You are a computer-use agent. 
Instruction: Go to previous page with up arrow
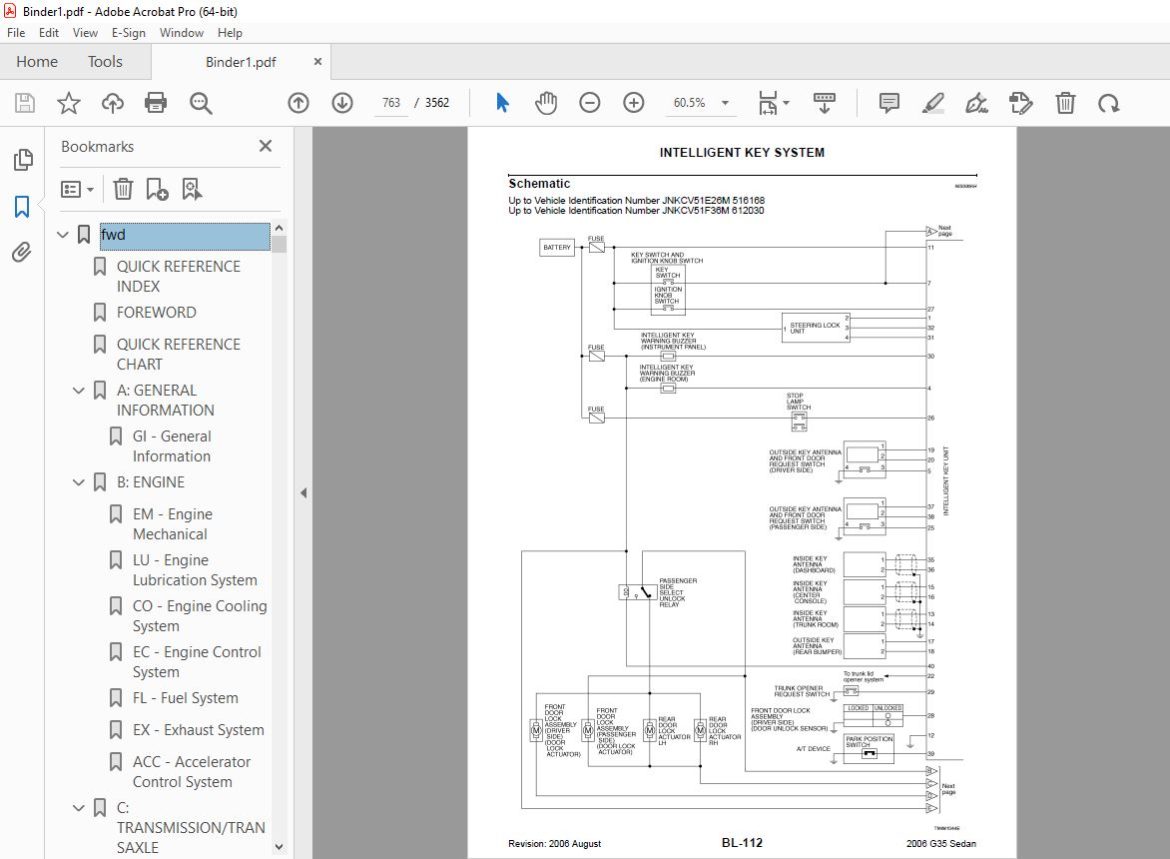(x=298, y=103)
